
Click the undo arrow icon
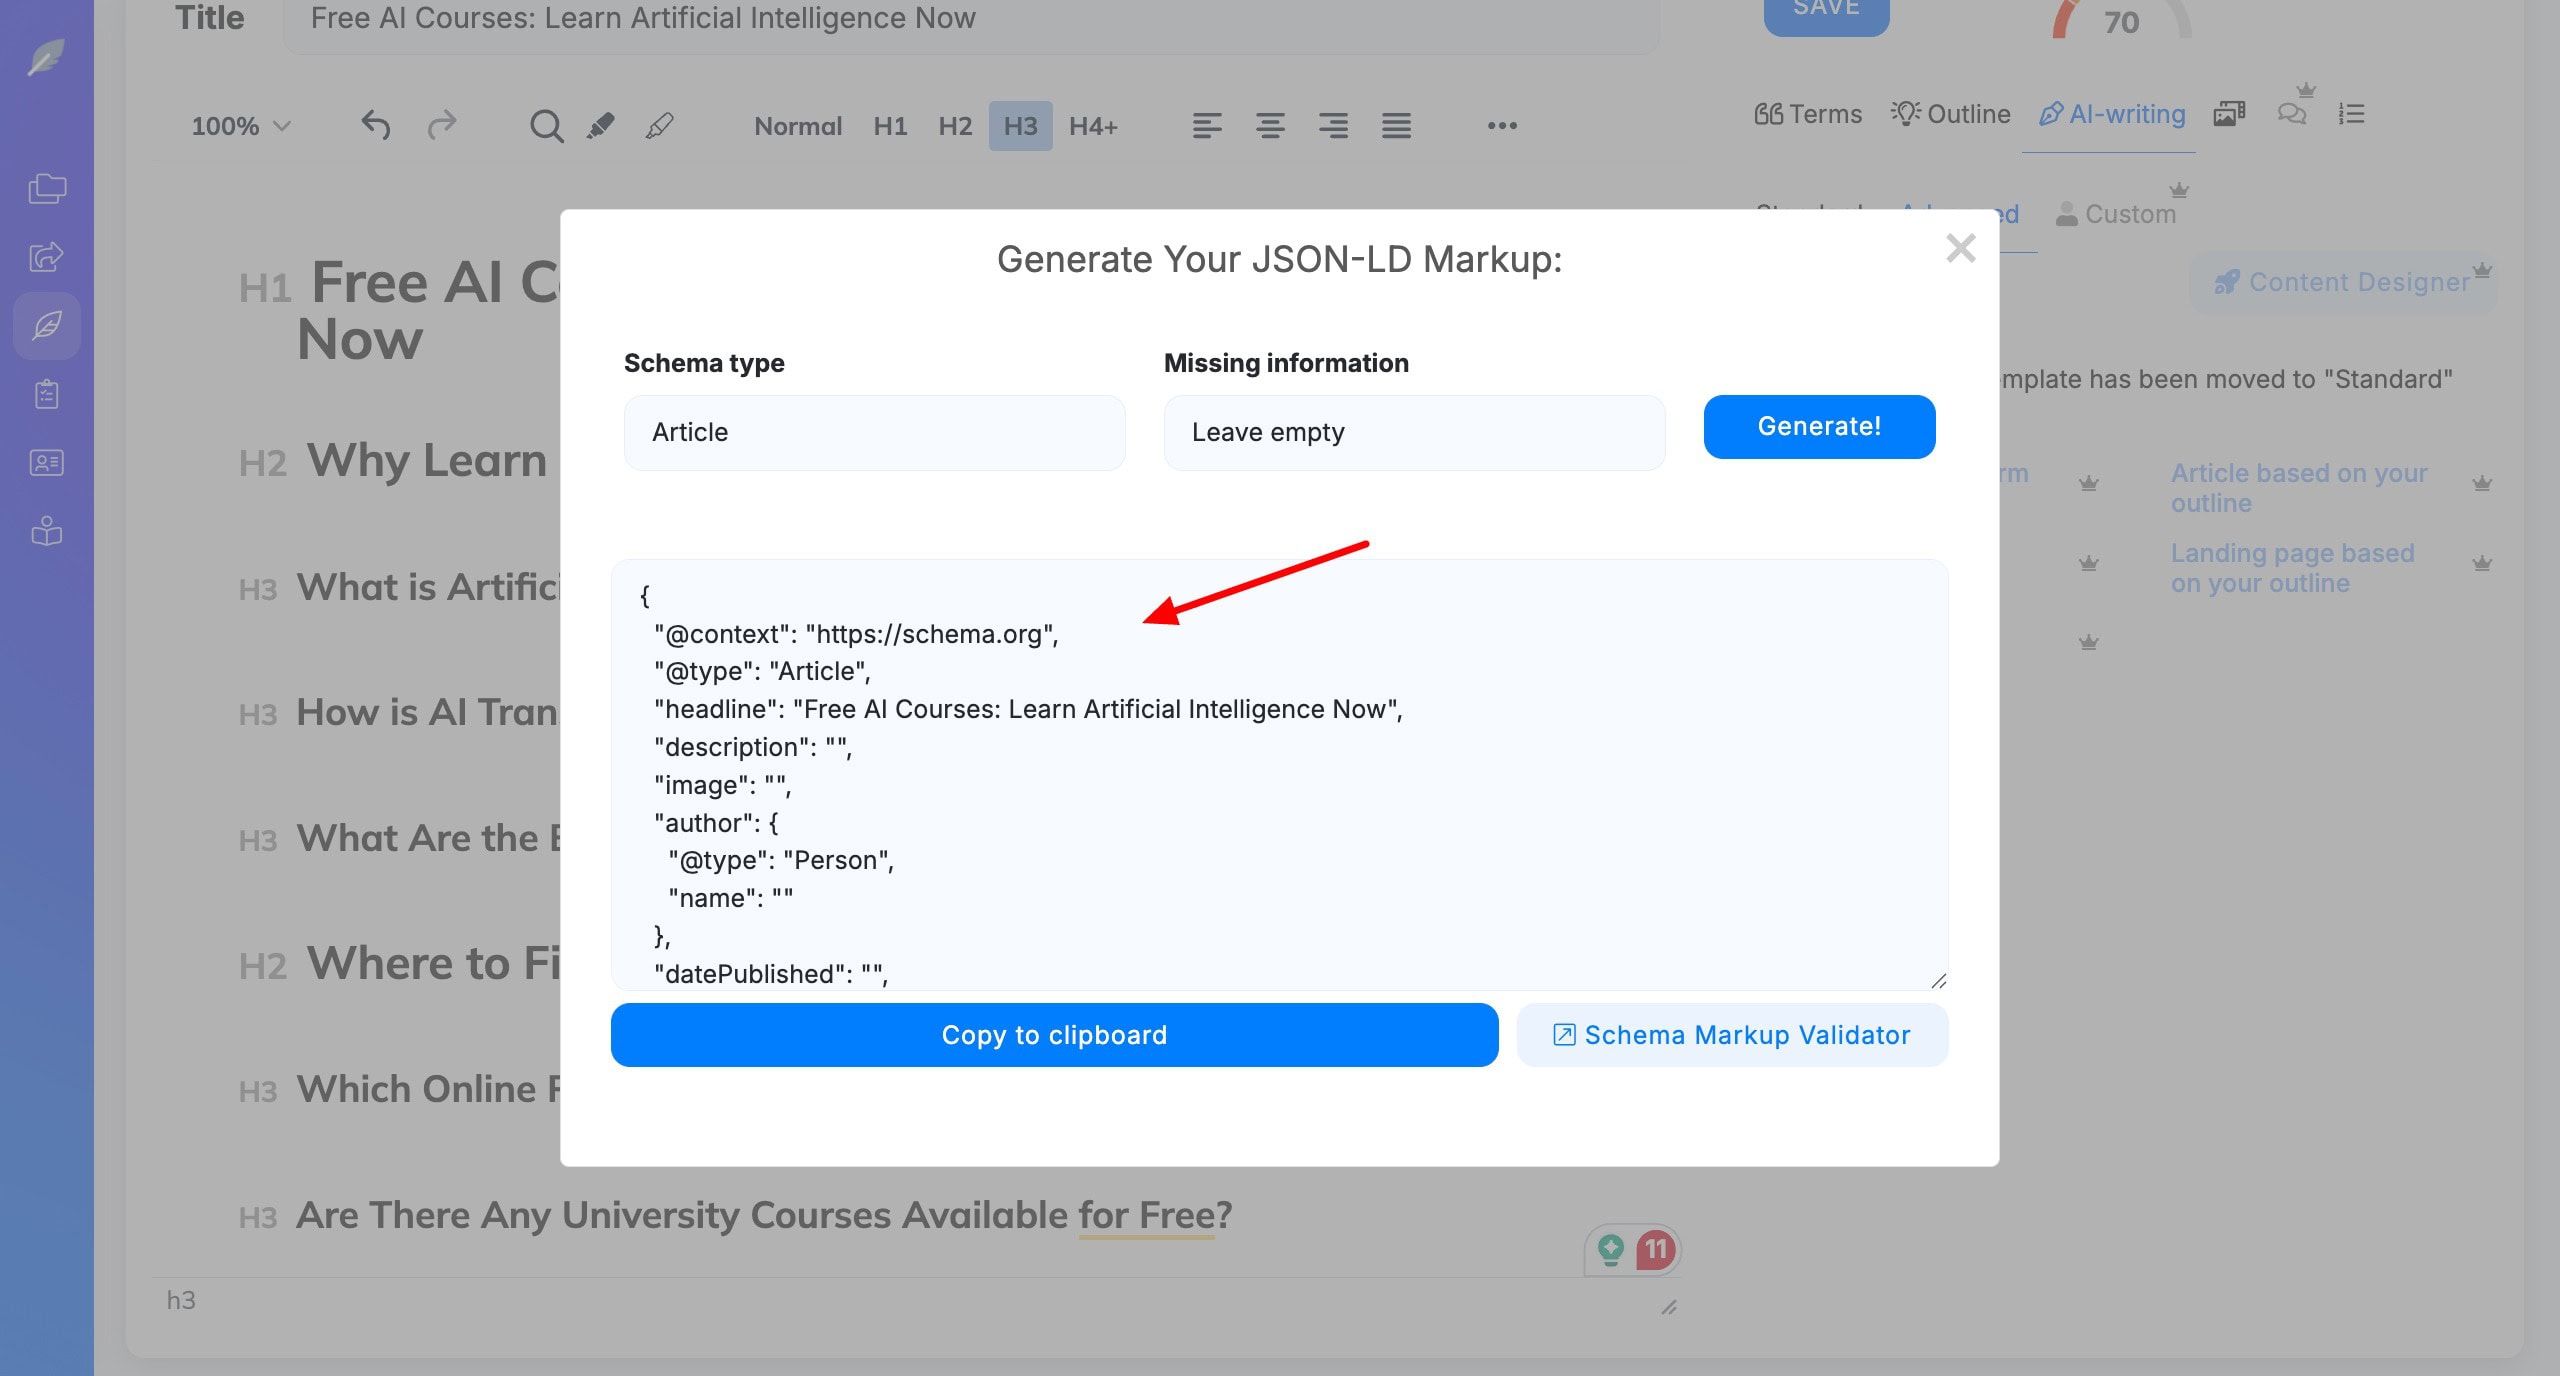375,125
